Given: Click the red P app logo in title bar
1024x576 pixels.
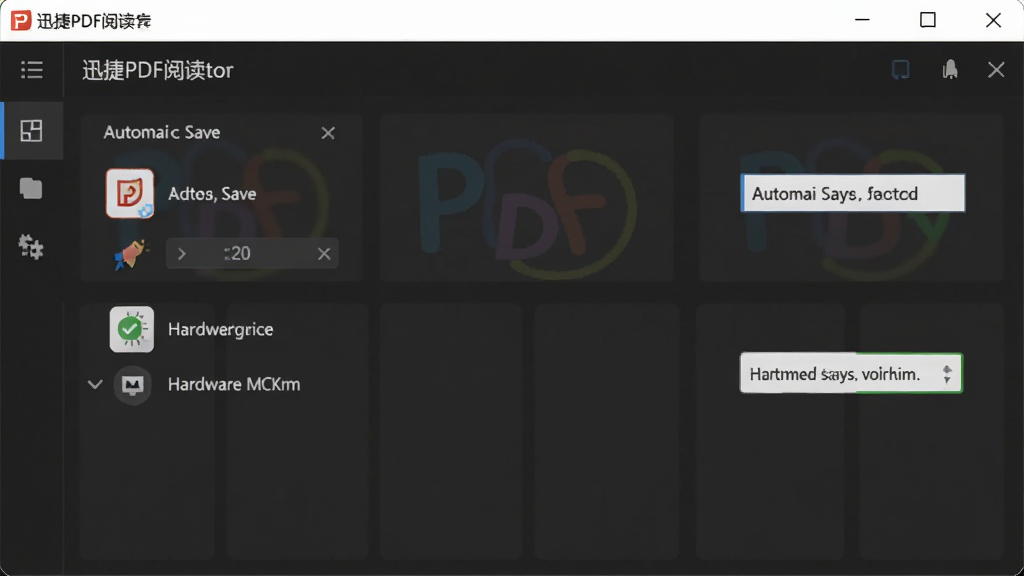Looking at the screenshot, I should [20, 20].
